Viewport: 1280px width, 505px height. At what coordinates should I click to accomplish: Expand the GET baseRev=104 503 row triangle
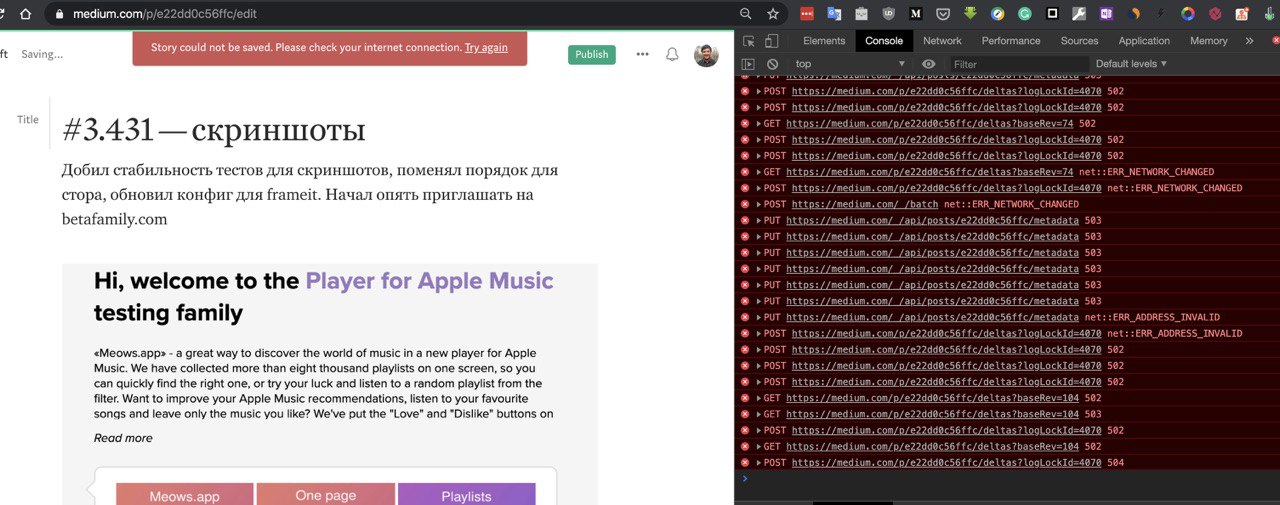point(759,414)
